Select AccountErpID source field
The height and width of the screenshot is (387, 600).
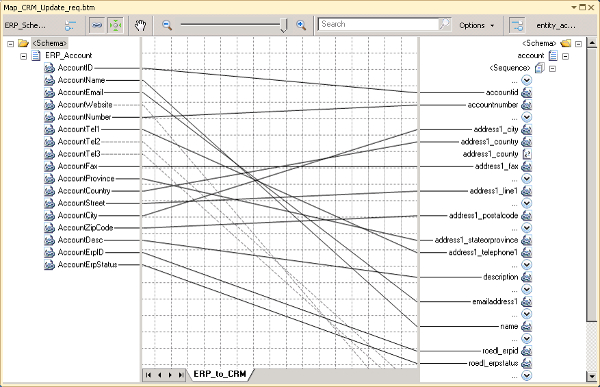pos(80,252)
